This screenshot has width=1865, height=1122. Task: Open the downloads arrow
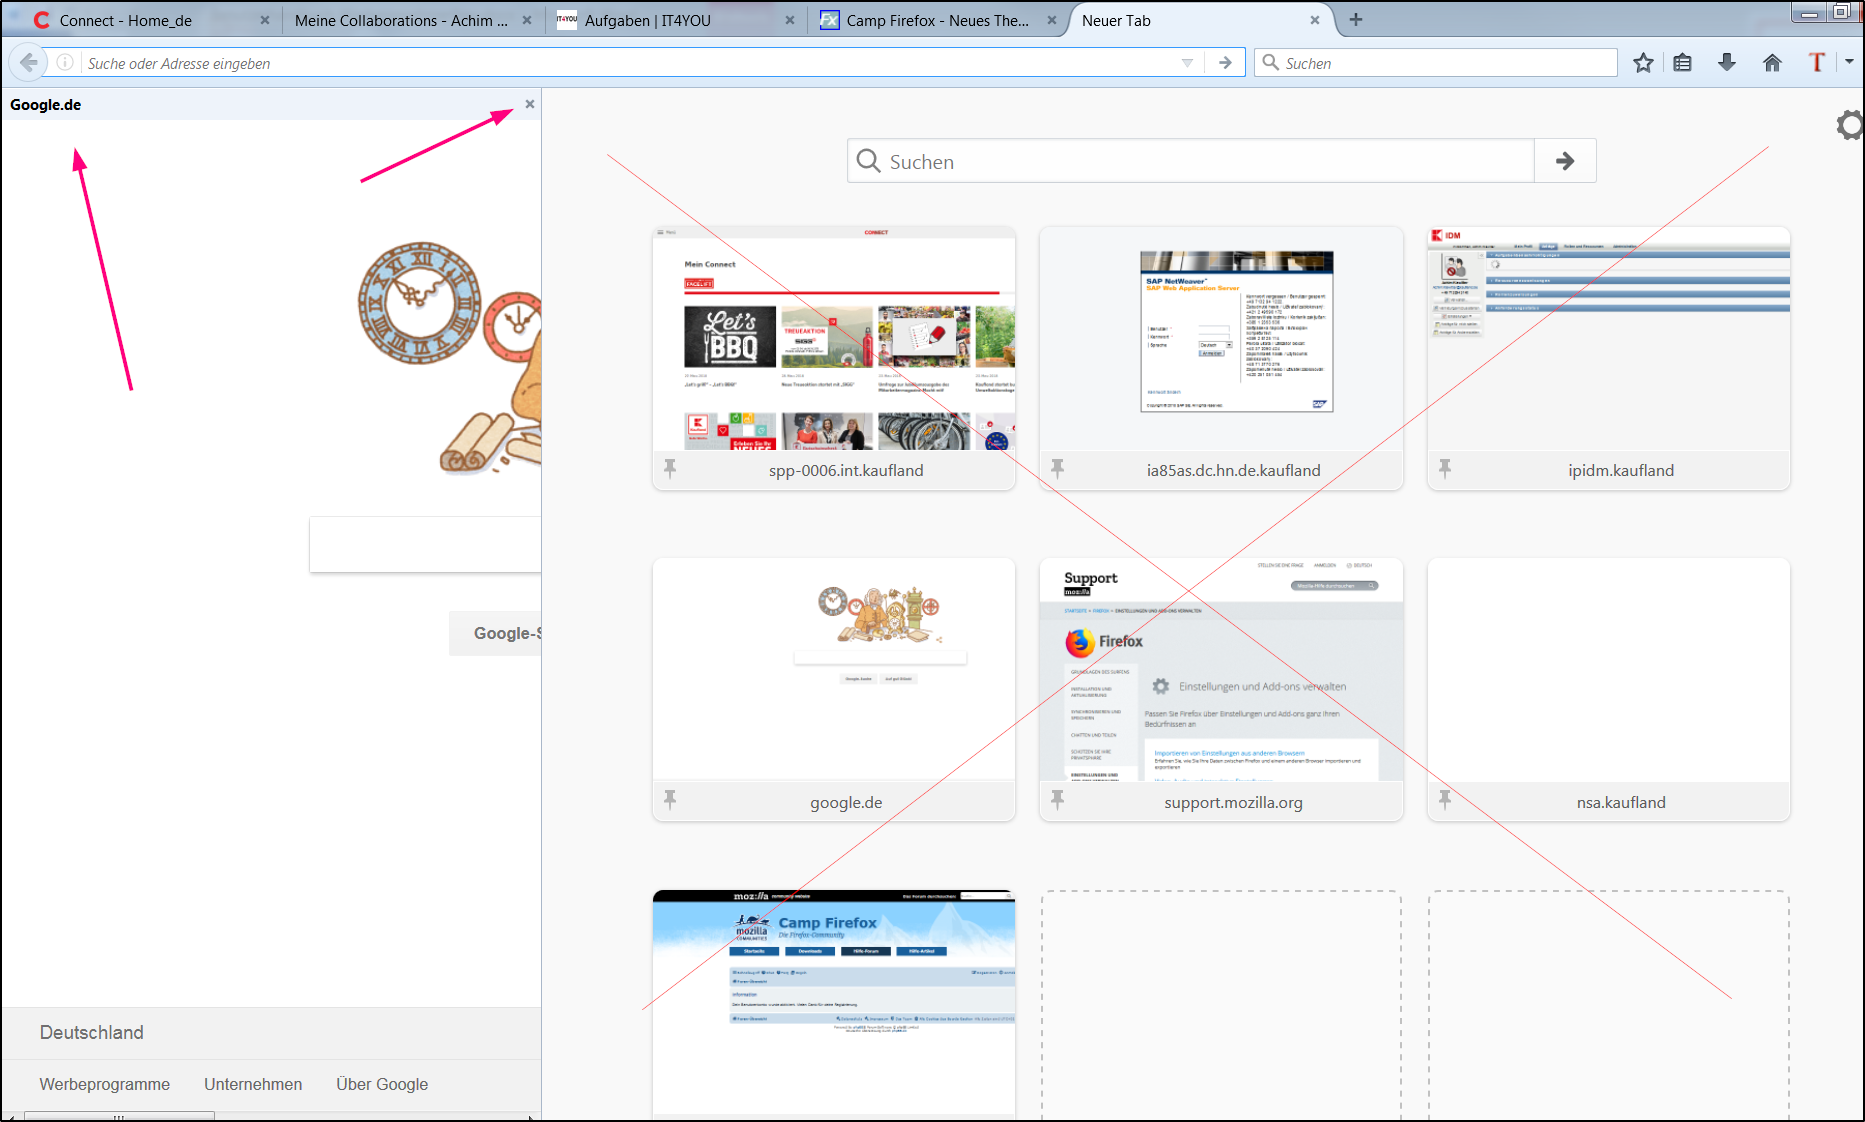(x=1727, y=63)
